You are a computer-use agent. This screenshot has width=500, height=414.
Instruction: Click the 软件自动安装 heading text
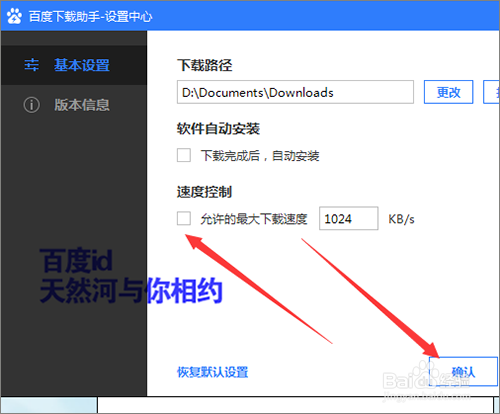(x=218, y=128)
